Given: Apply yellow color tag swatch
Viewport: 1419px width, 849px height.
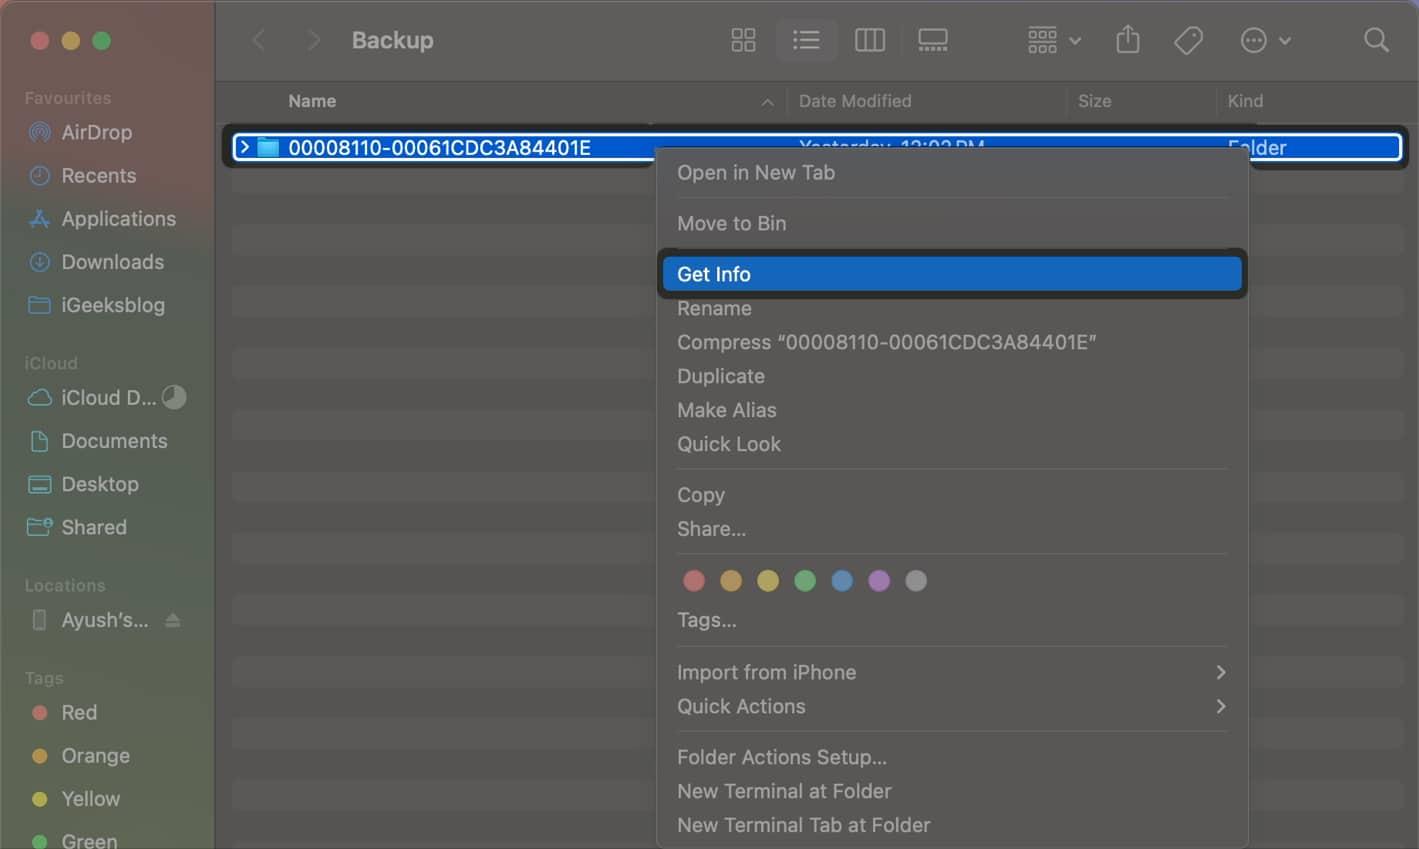Looking at the screenshot, I should coord(768,581).
